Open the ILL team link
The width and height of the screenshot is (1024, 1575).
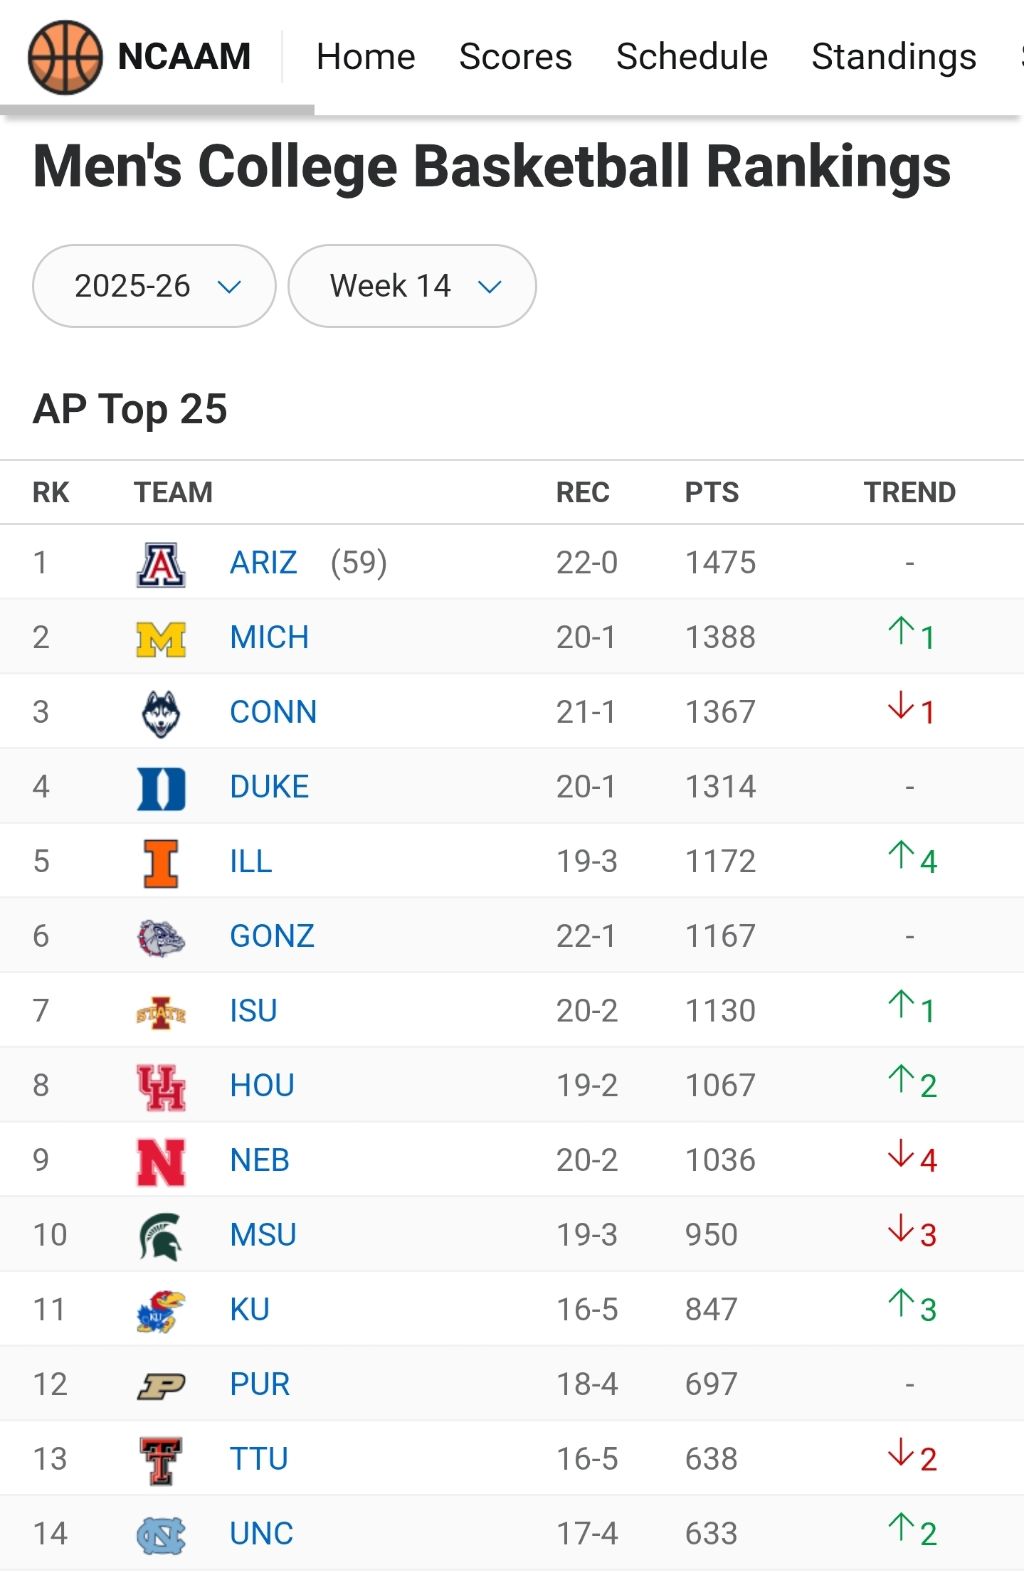[251, 862]
